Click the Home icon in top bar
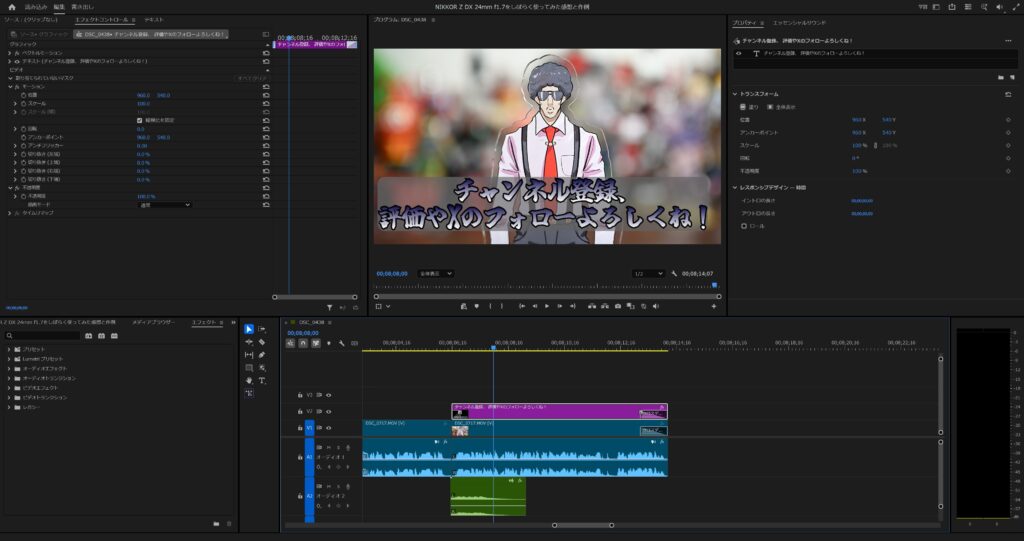This screenshot has width=1024, height=541. pyautogui.click(x=10, y=6)
